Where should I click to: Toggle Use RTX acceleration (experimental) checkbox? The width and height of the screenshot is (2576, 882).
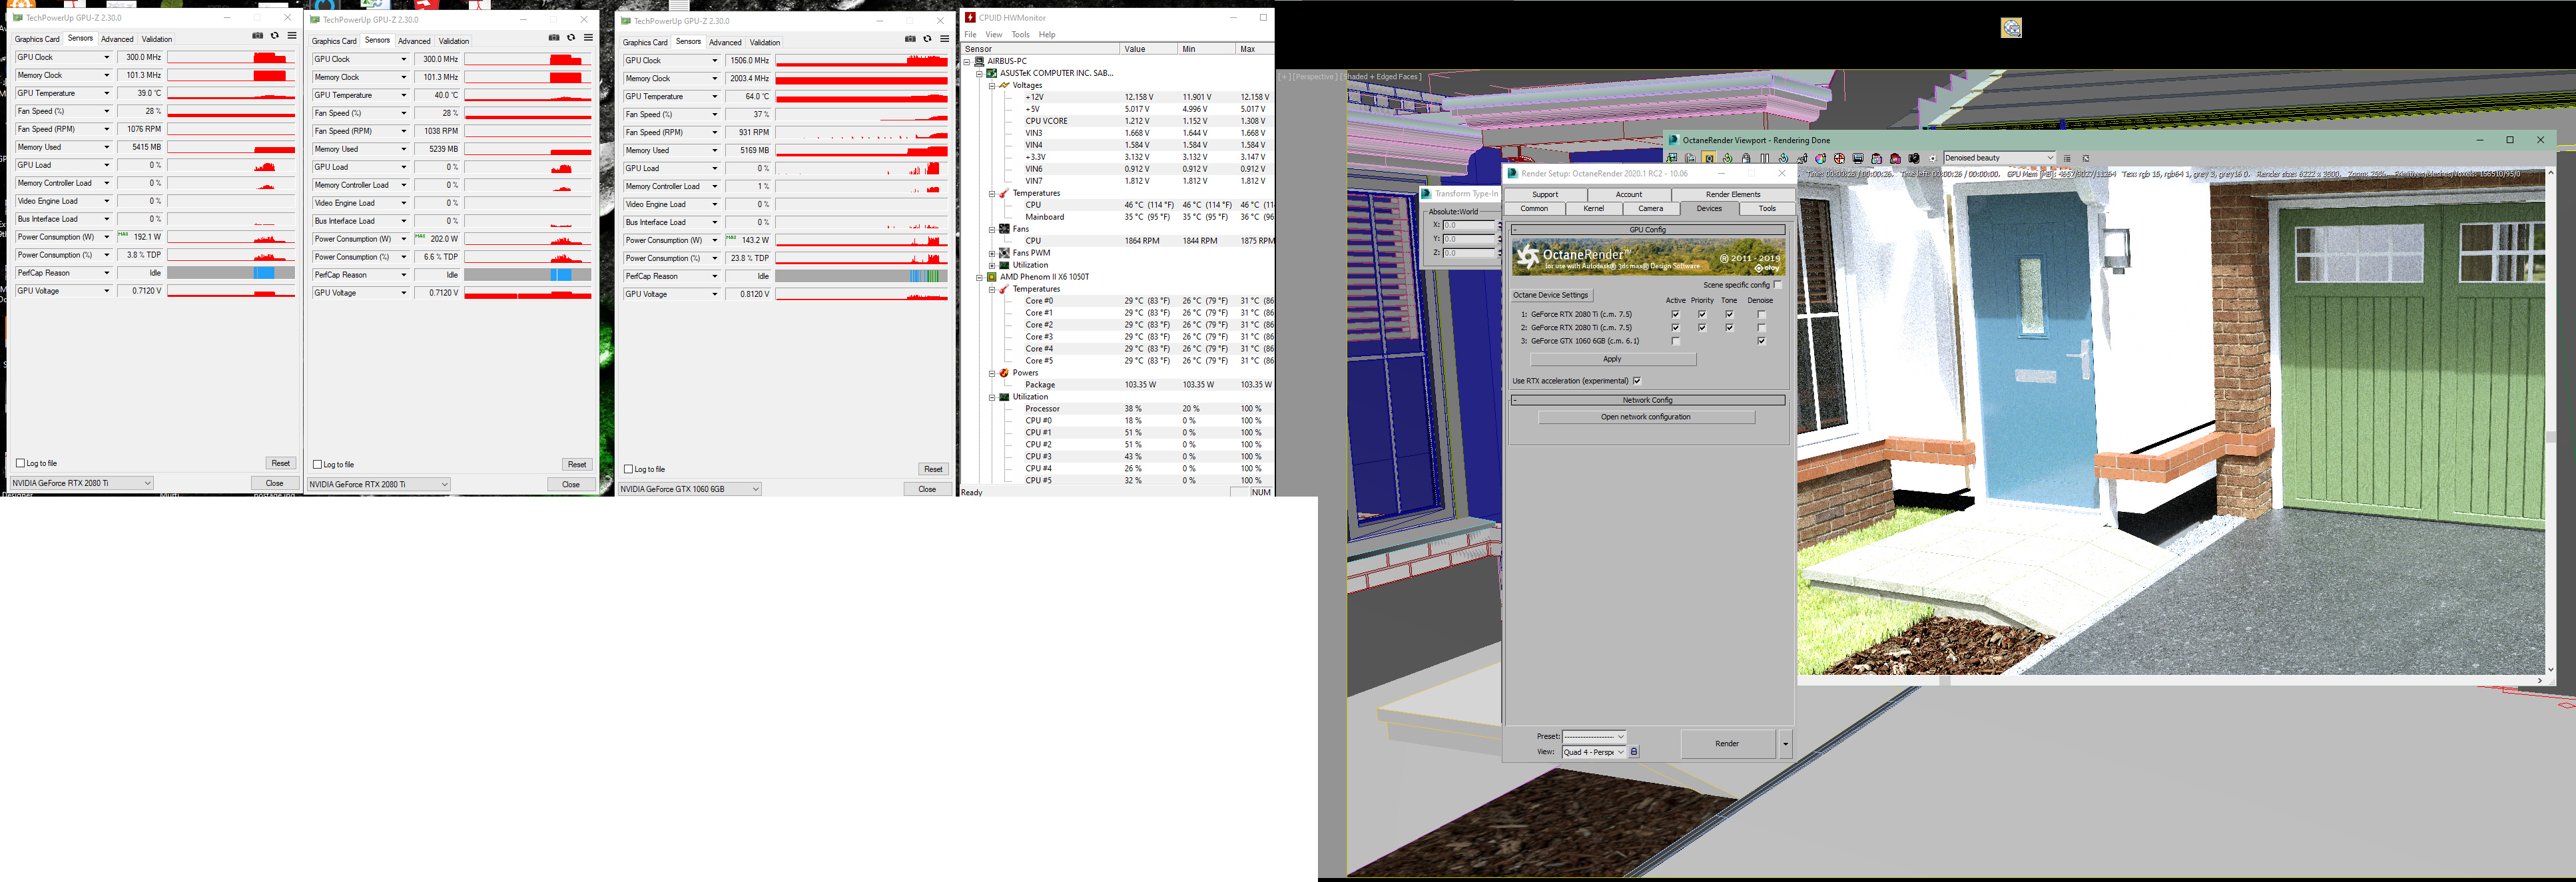tap(1637, 381)
